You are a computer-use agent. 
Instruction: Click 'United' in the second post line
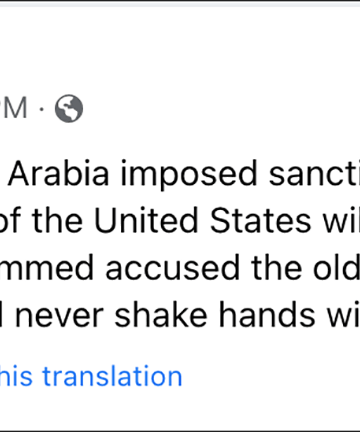[146, 220]
